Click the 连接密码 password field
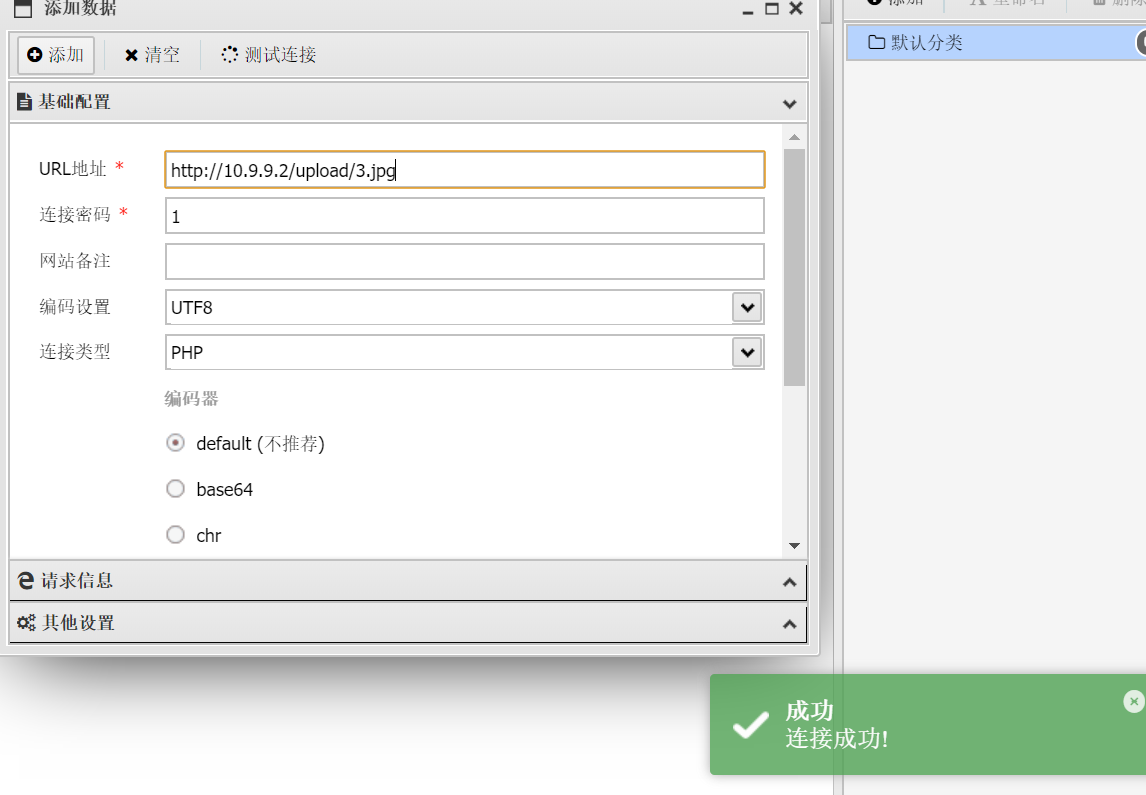The image size is (1146, 795). [x=465, y=216]
